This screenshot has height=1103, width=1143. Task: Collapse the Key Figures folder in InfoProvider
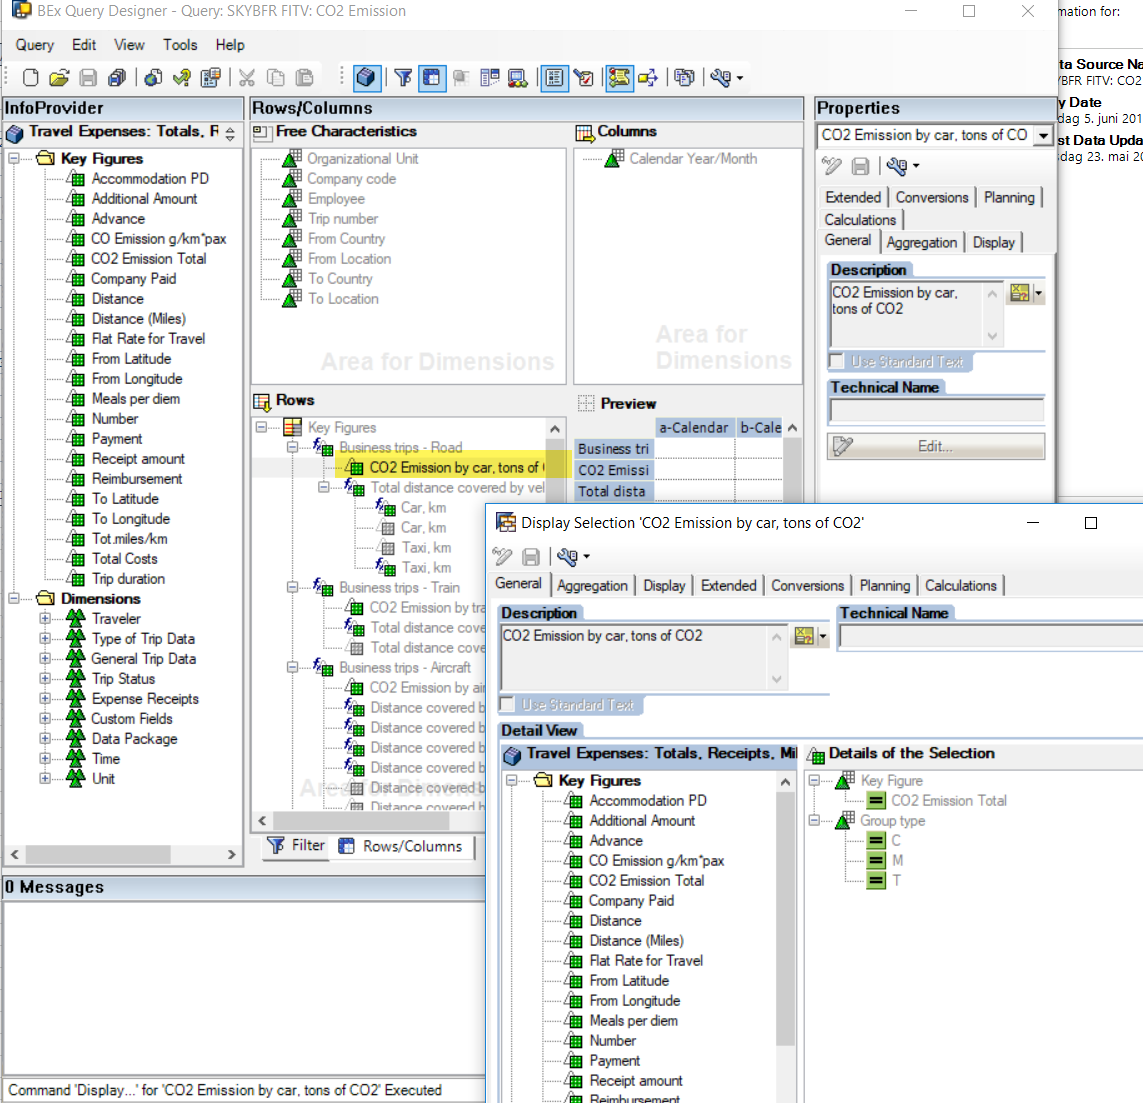[14, 158]
